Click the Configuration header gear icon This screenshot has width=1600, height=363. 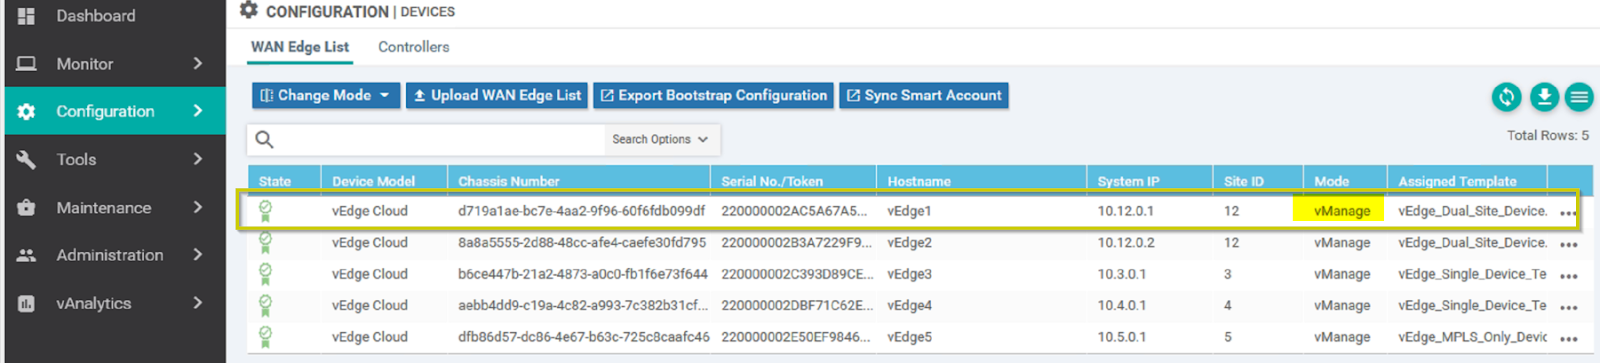click(x=249, y=10)
